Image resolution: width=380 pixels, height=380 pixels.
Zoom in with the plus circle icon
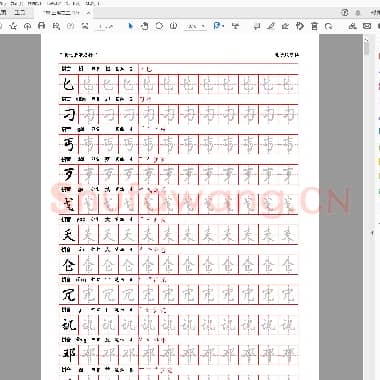point(173,26)
